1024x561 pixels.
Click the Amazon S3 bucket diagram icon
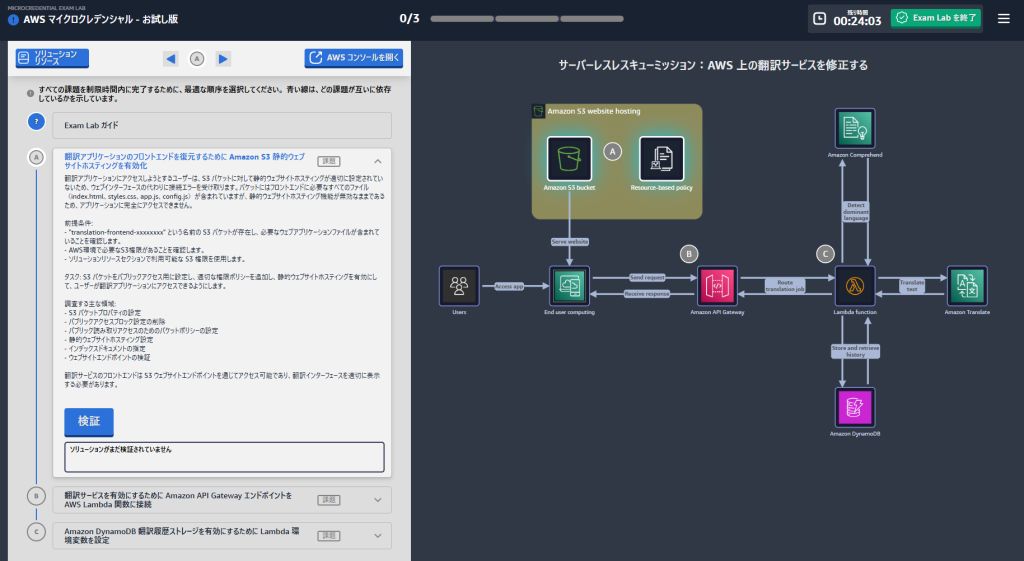(x=569, y=159)
